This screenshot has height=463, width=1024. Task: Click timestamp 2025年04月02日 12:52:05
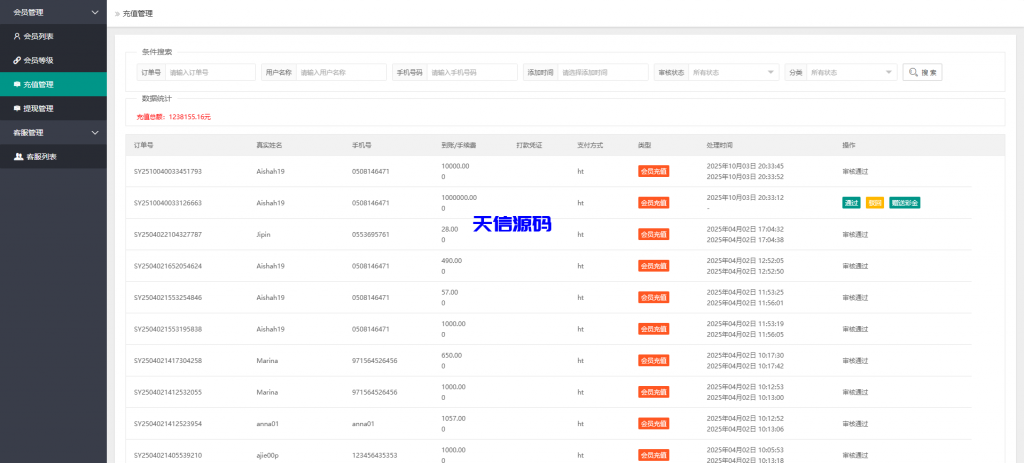coord(745,260)
